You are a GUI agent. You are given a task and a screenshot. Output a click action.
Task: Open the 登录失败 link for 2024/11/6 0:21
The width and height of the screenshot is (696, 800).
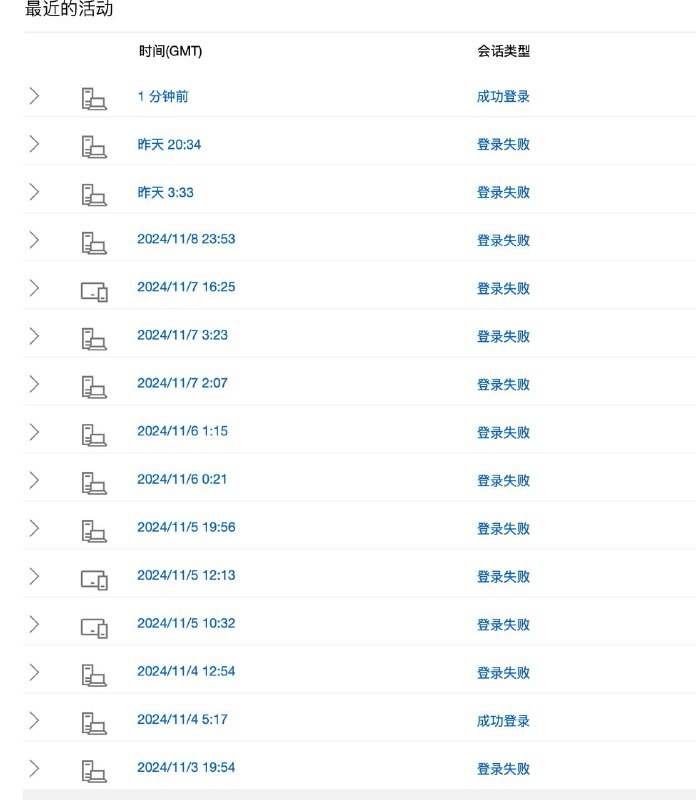click(x=500, y=480)
